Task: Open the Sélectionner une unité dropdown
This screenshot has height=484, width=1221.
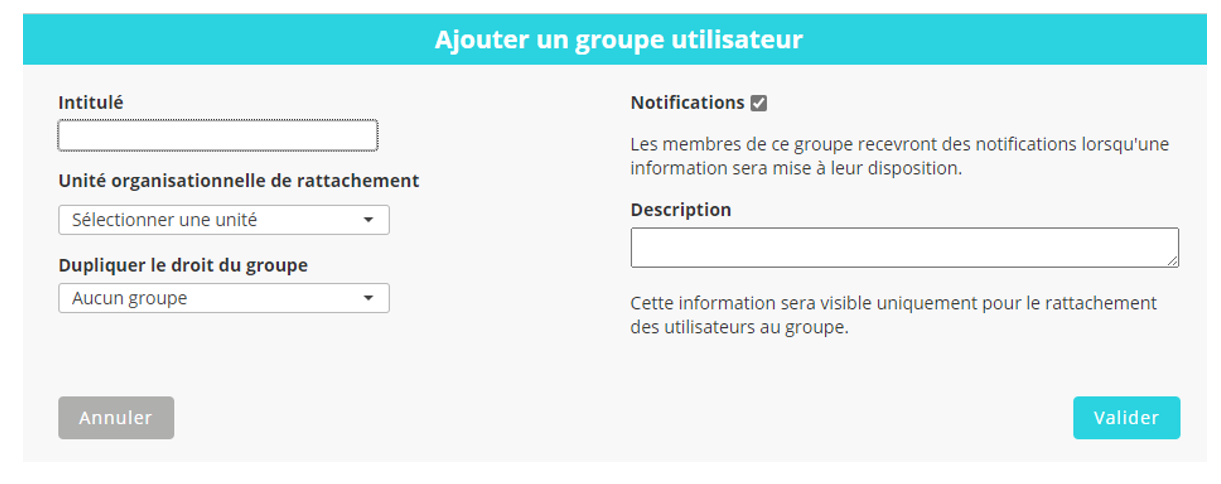Action: pyautogui.click(x=210, y=220)
